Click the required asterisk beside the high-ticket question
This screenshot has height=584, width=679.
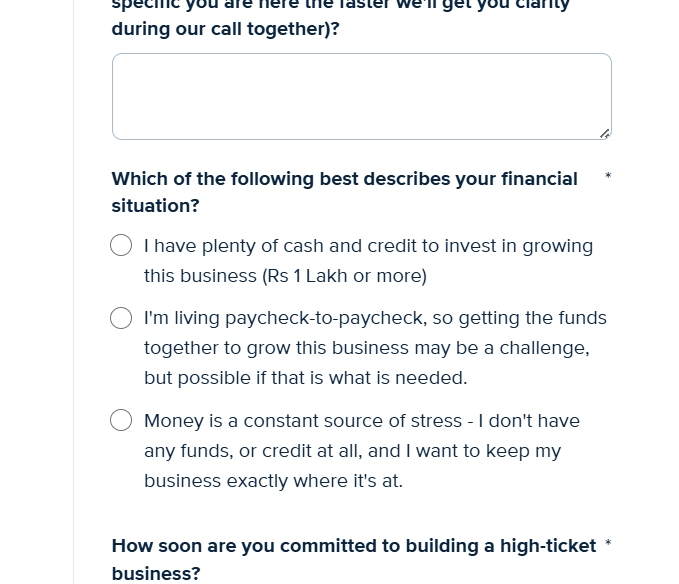[608, 543]
